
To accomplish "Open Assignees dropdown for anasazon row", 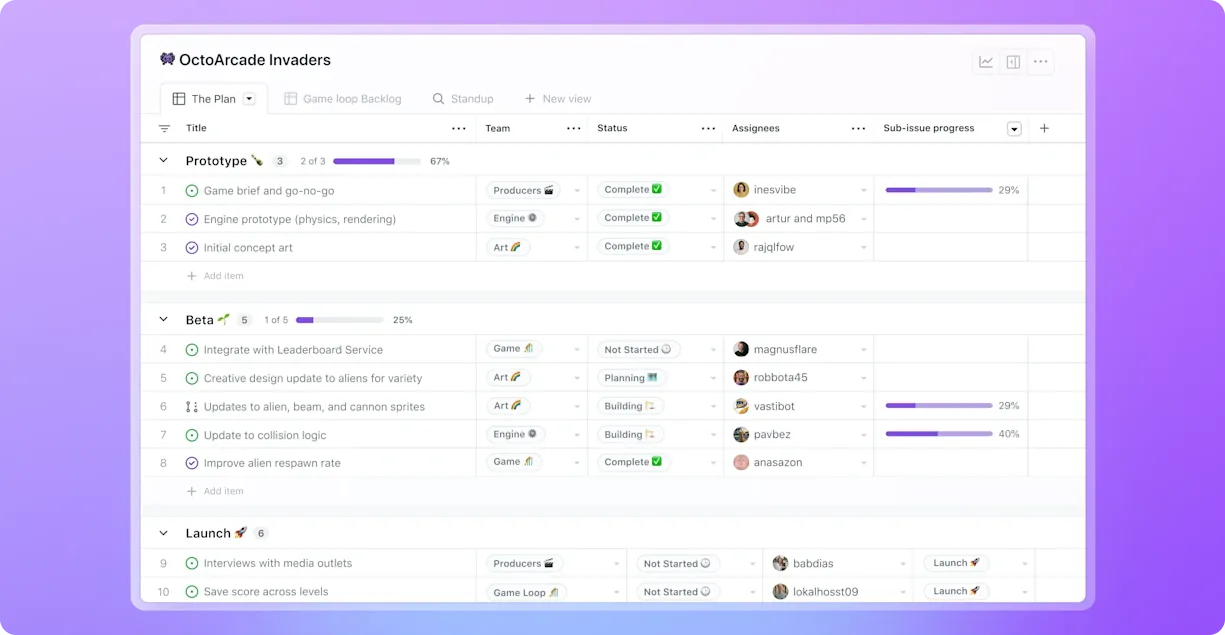I will pos(864,463).
